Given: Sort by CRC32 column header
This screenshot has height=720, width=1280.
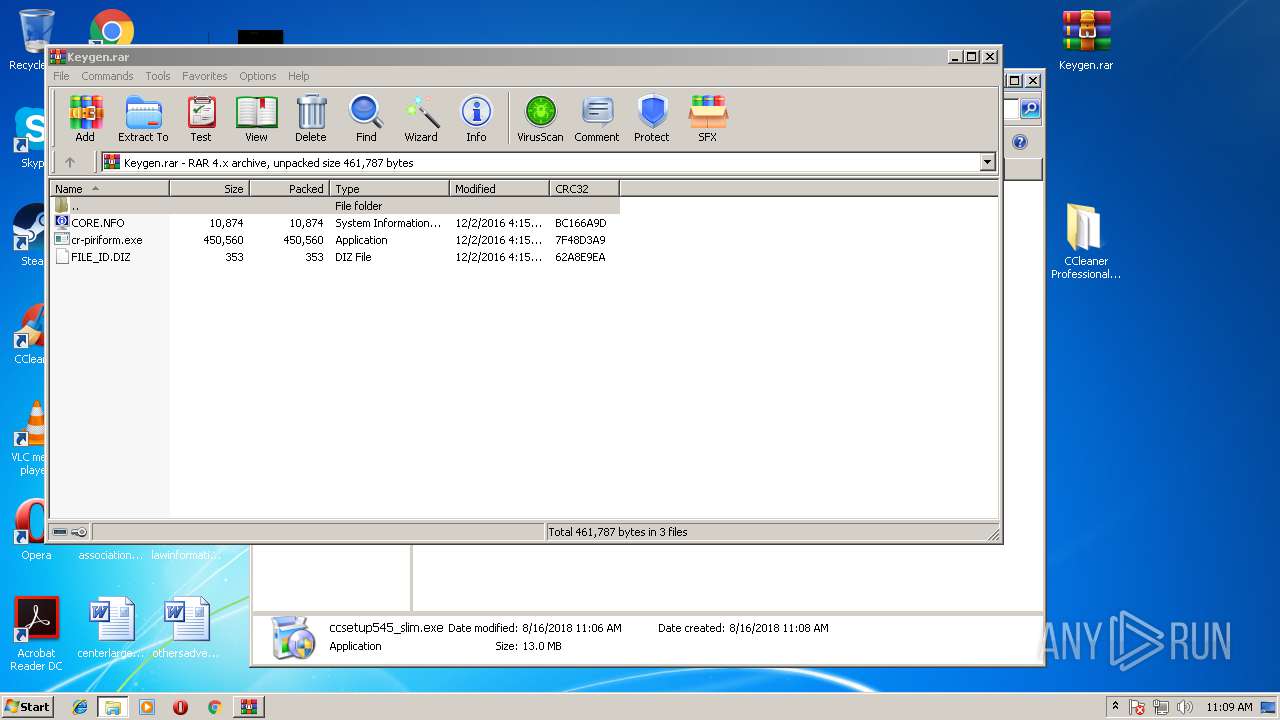Looking at the screenshot, I should pyautogui.click(x=584, y=188).
